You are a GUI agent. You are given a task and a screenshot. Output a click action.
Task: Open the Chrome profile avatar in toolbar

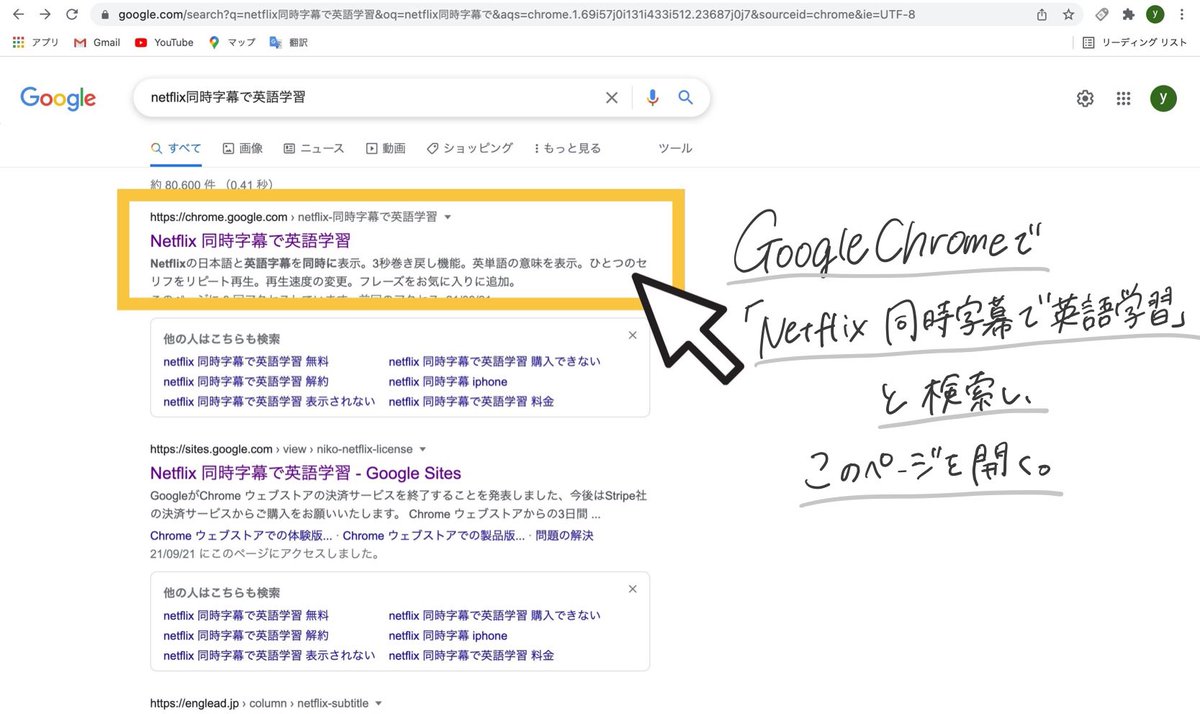point(1155,14)
